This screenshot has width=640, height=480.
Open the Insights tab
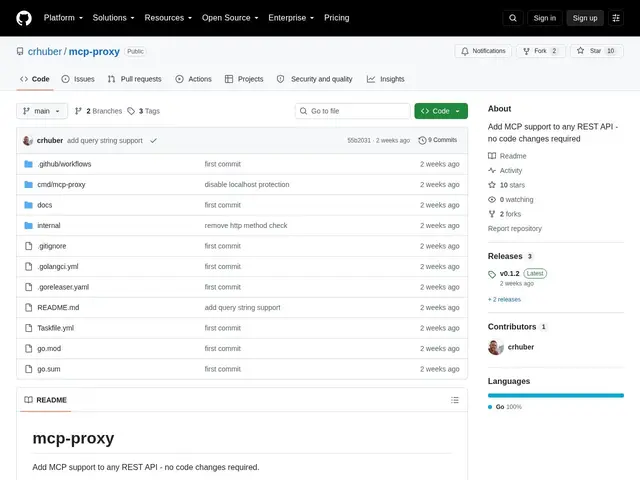coord(385,79)
